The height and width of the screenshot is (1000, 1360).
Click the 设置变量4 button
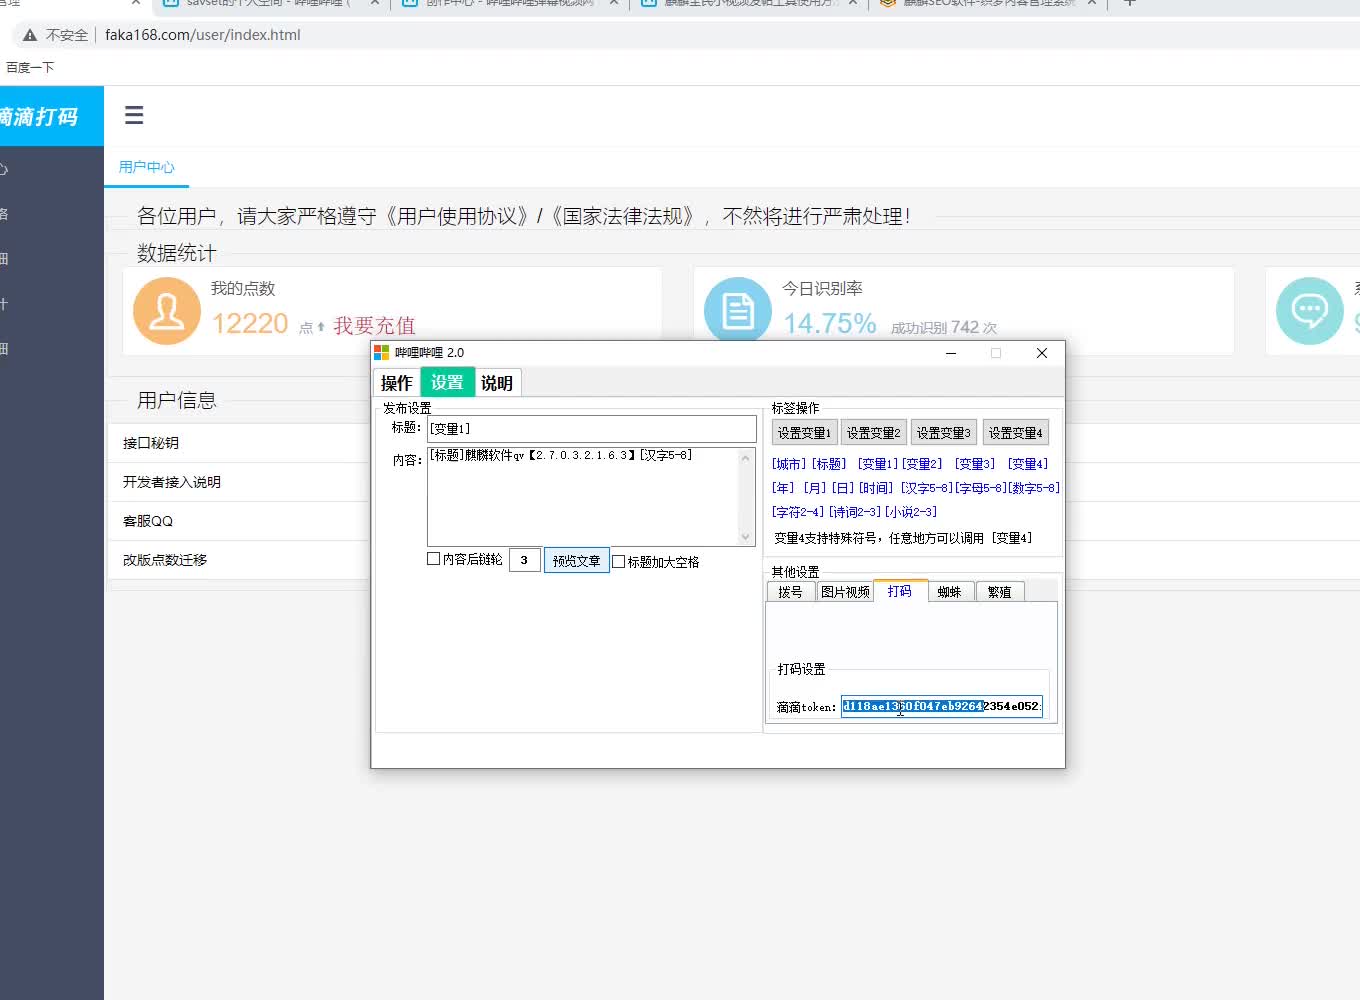coord(1016,433)
